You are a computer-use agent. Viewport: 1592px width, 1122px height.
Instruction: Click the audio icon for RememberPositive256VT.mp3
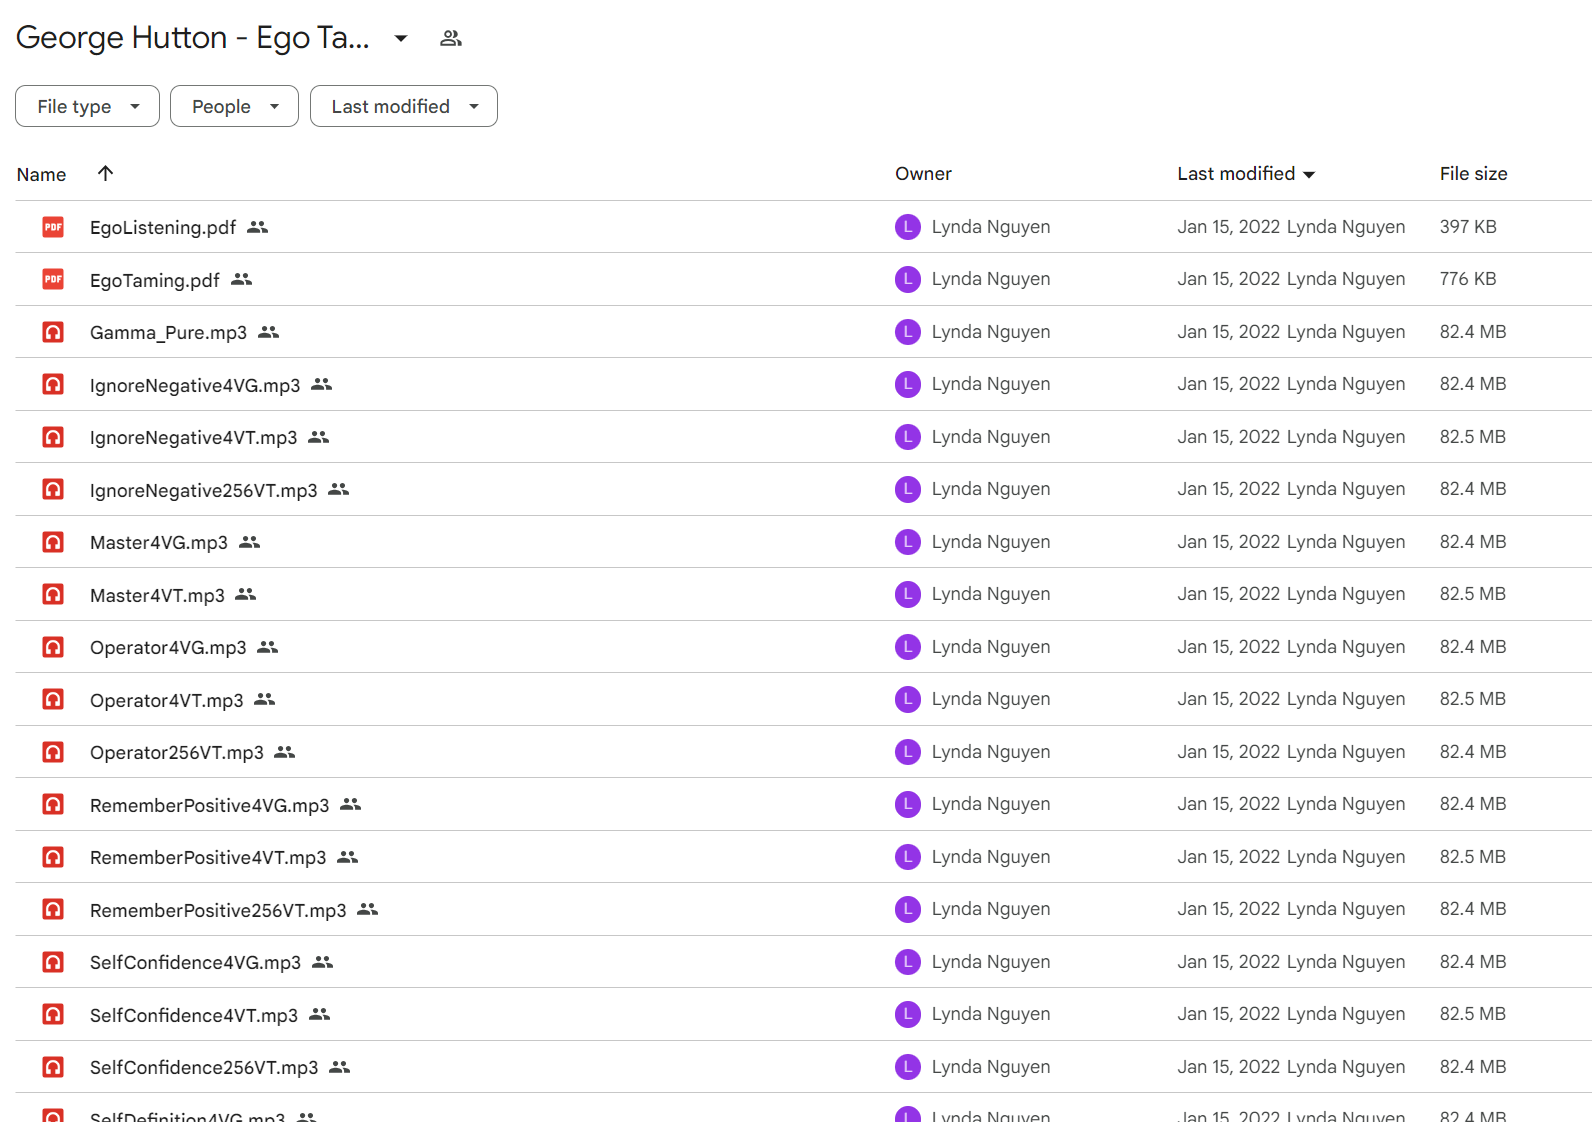53,909
